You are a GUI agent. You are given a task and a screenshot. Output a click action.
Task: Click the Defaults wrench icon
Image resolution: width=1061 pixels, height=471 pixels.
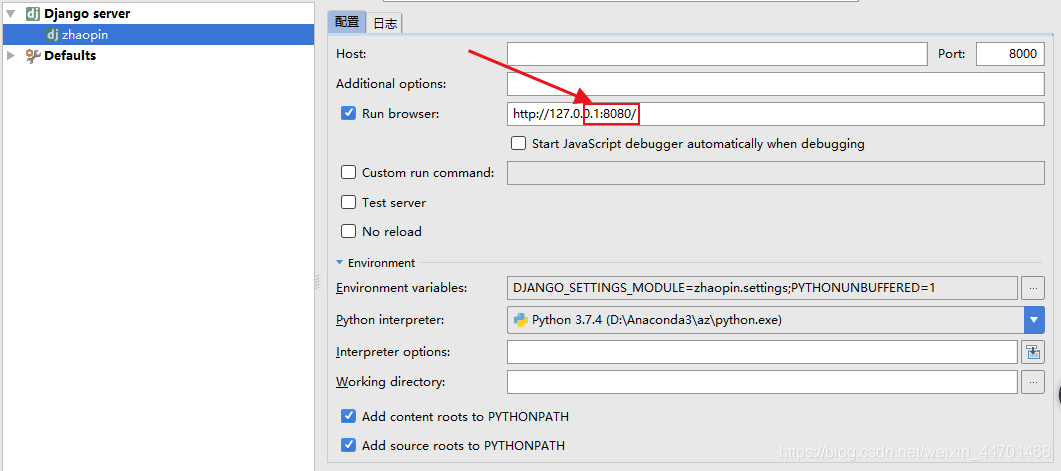click(33, 55)
